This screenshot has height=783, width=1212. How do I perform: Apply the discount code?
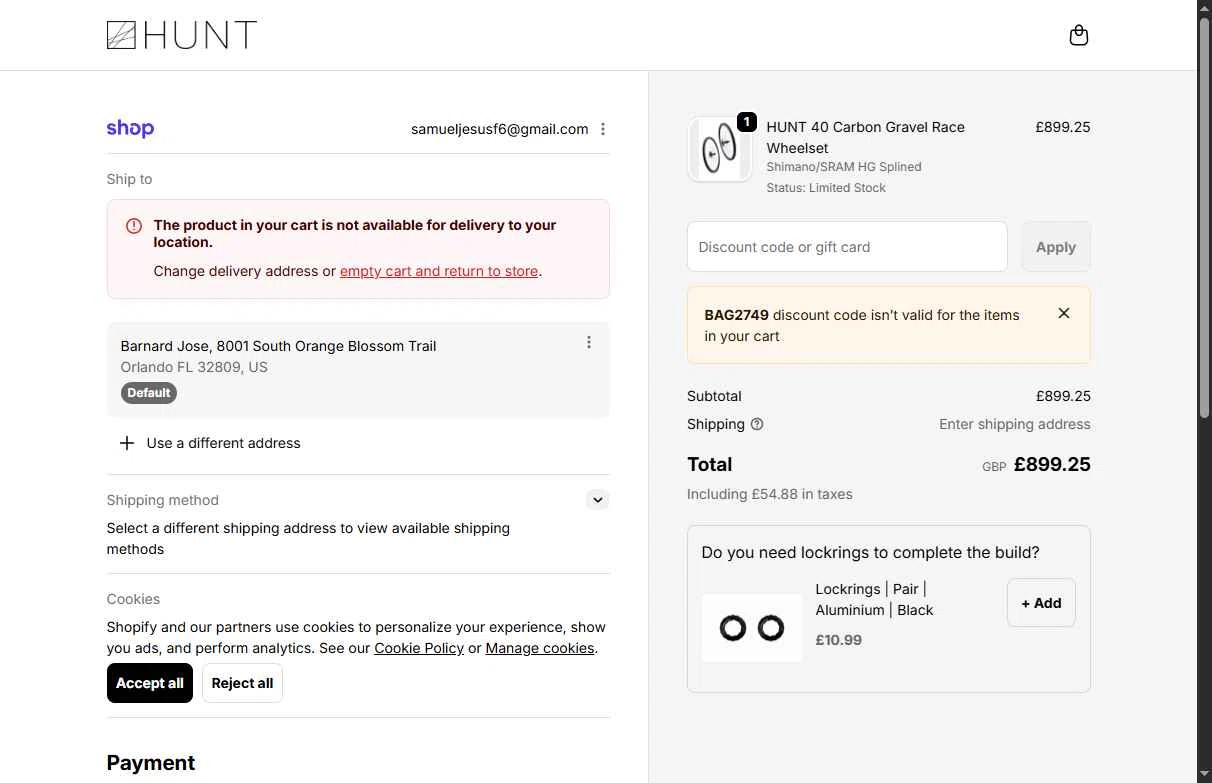1056,247
